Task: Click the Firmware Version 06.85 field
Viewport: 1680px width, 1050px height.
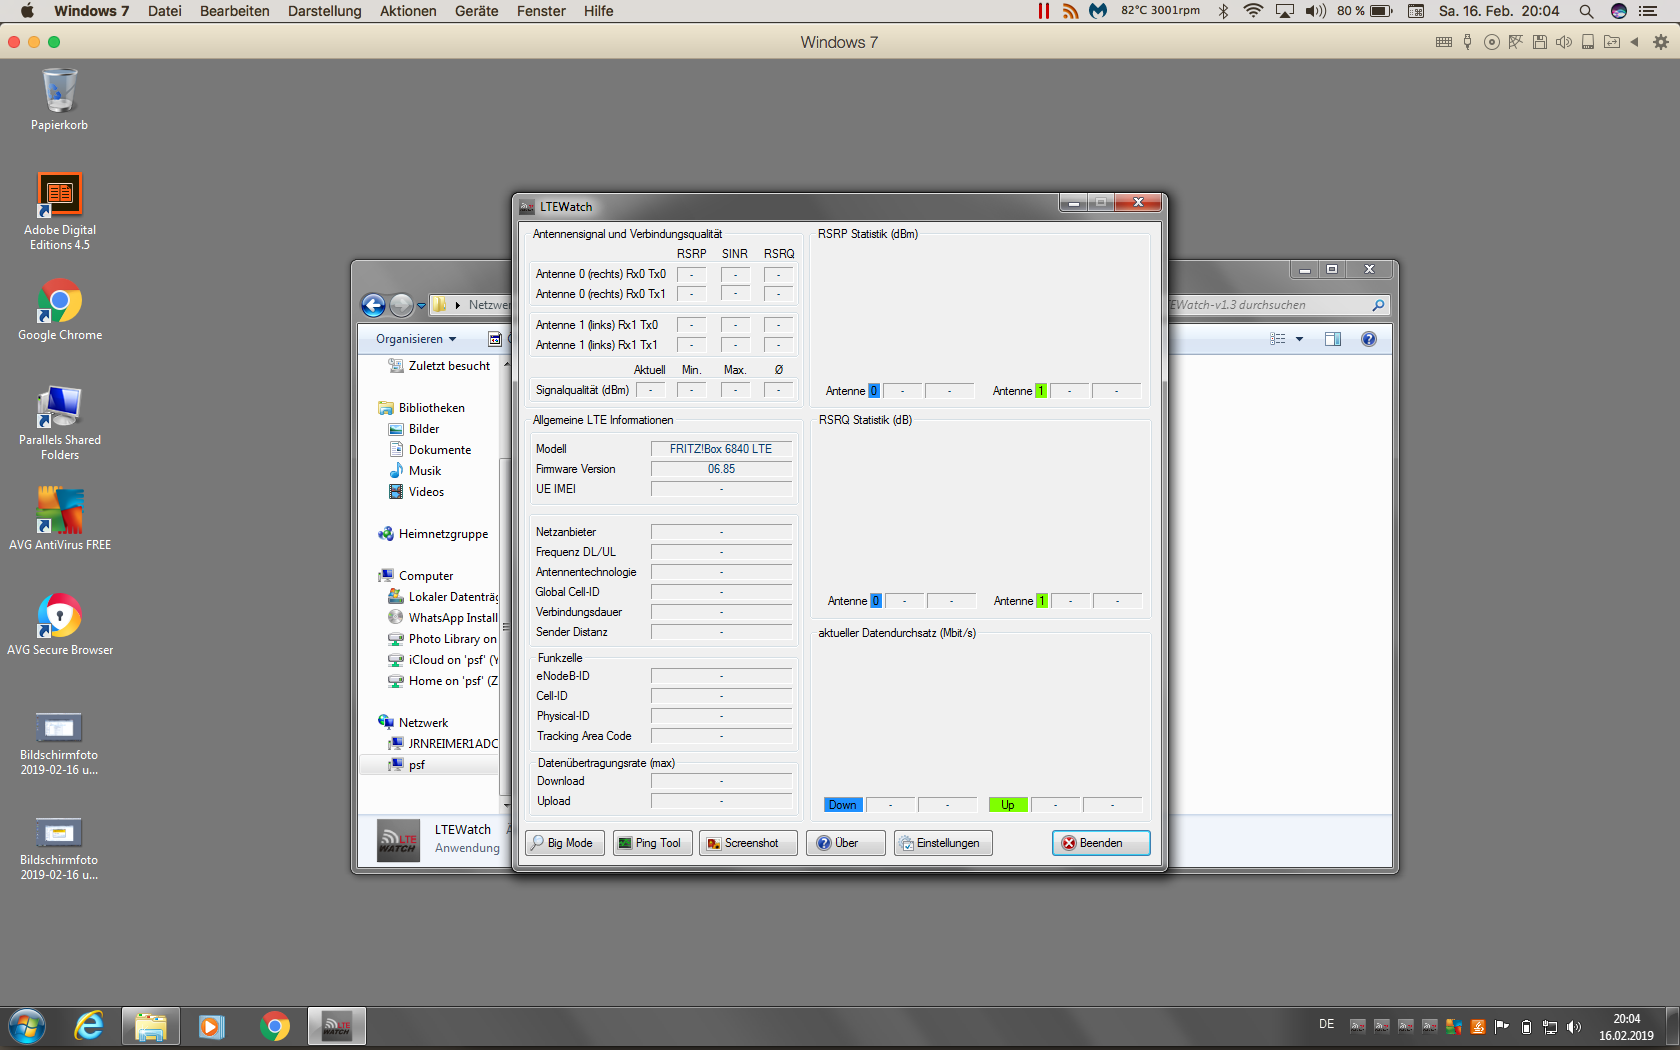Action: tap(721, 469)
